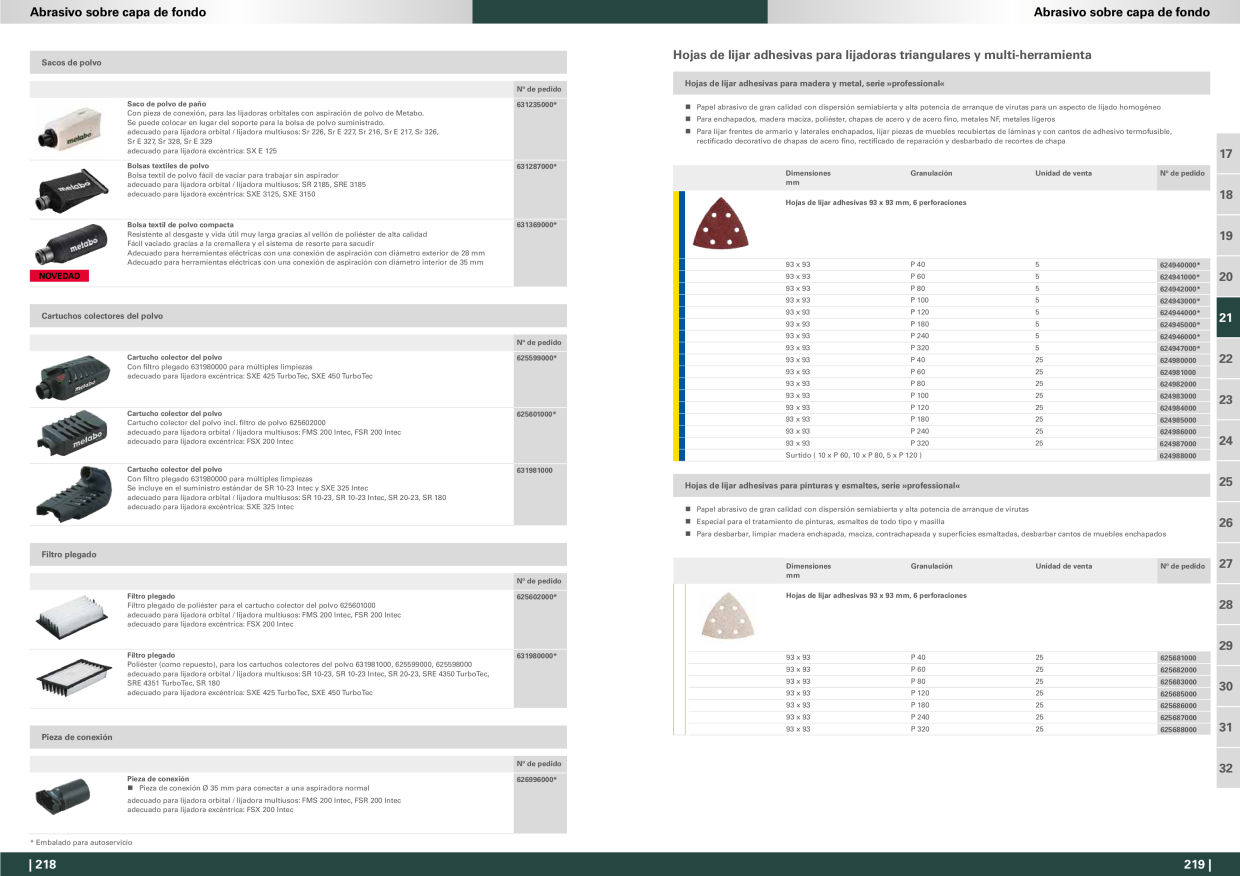The height and width of the screenshot is (876, 1240).
Task: Click the Sacos de polvo section header
Action: click(298, 62)
